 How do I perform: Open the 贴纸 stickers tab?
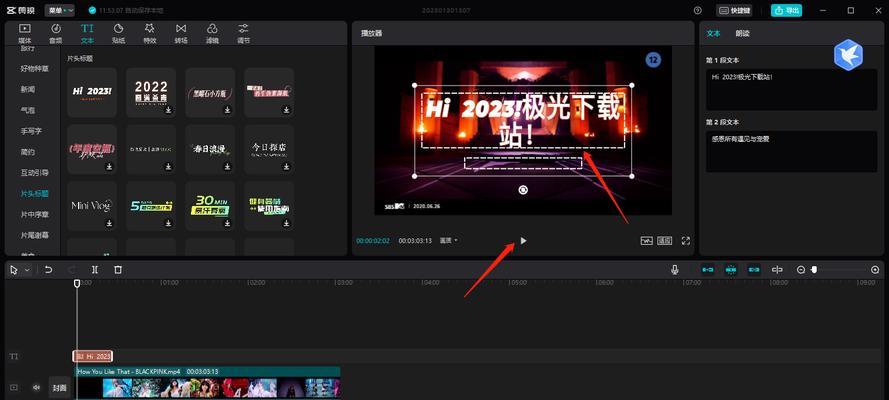118,33
